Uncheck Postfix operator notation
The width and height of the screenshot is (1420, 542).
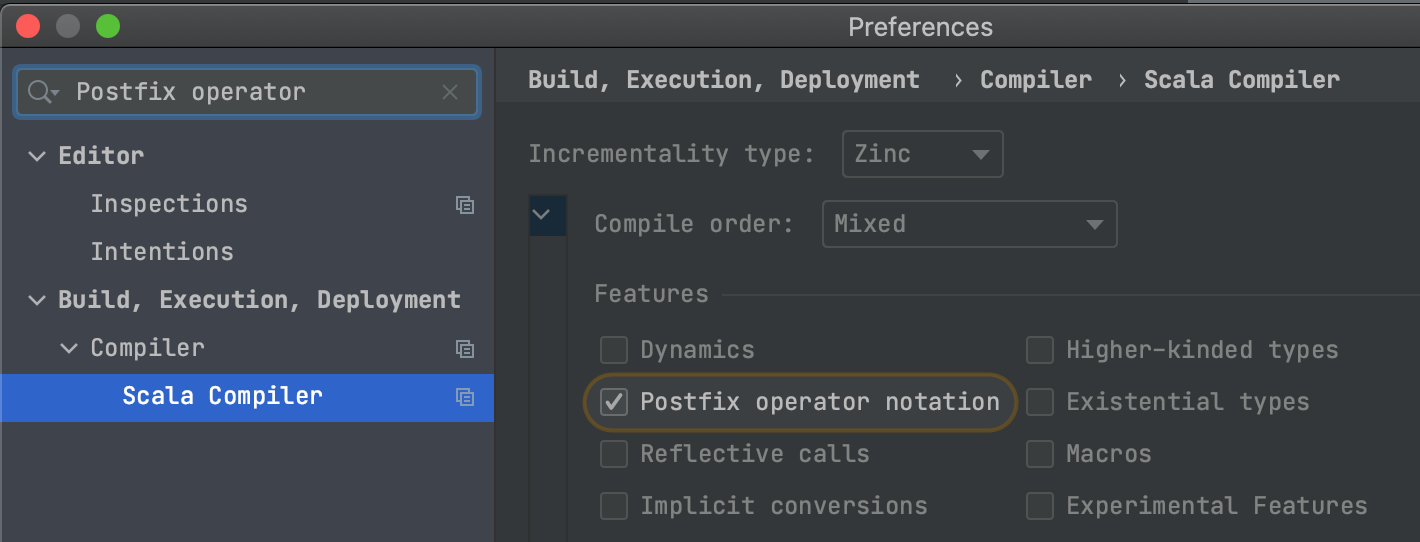click(613, 402)
